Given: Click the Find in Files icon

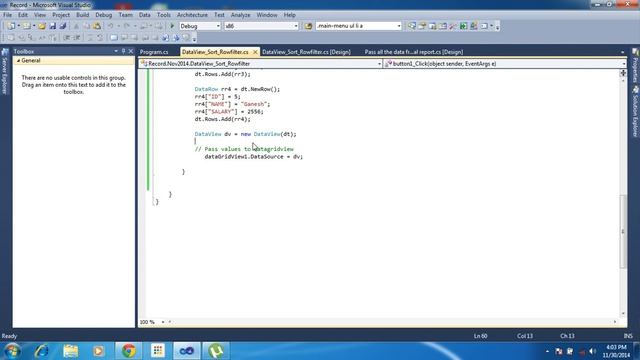Looking at the screenshot, I should pos(308,26).
